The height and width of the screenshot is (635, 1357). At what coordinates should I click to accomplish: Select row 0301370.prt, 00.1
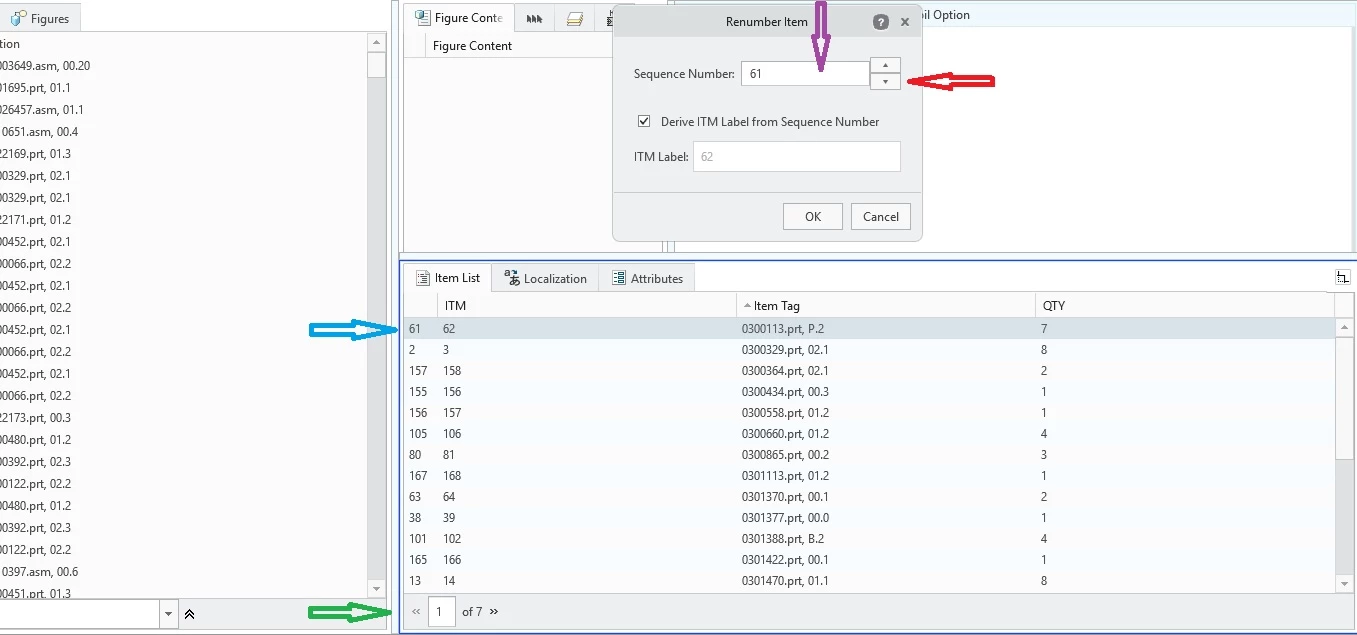pyautogui.click(x=868, y=497)
